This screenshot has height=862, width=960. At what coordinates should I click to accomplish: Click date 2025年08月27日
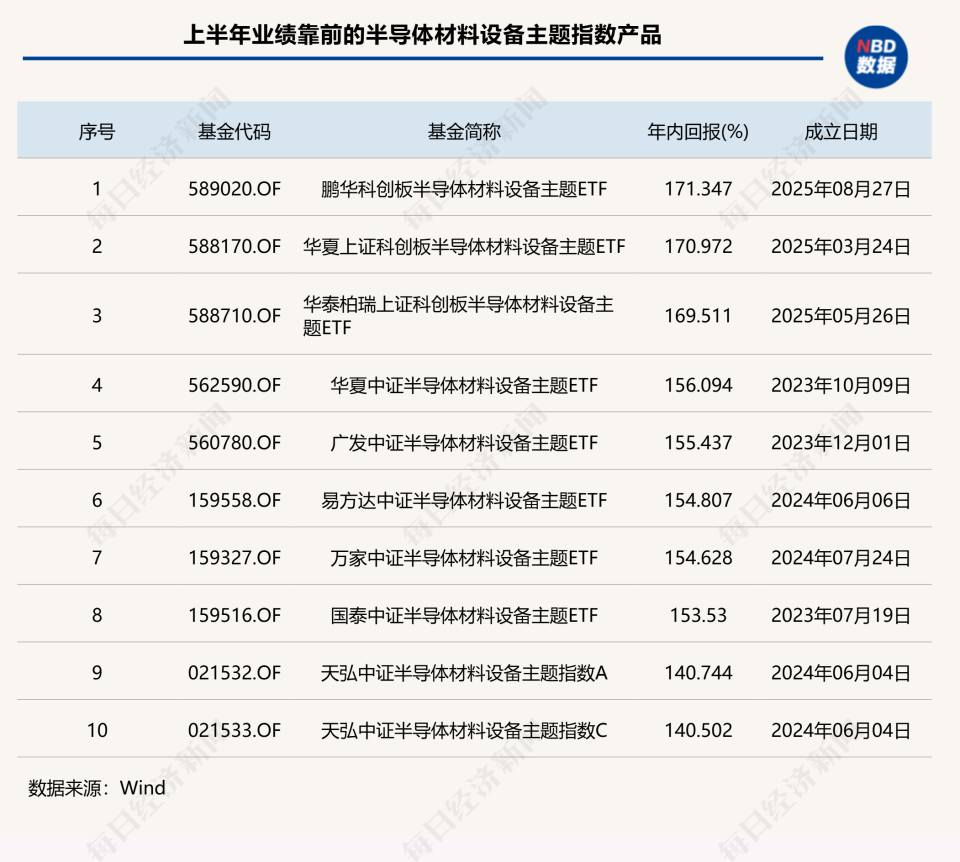tap(841, 189)
